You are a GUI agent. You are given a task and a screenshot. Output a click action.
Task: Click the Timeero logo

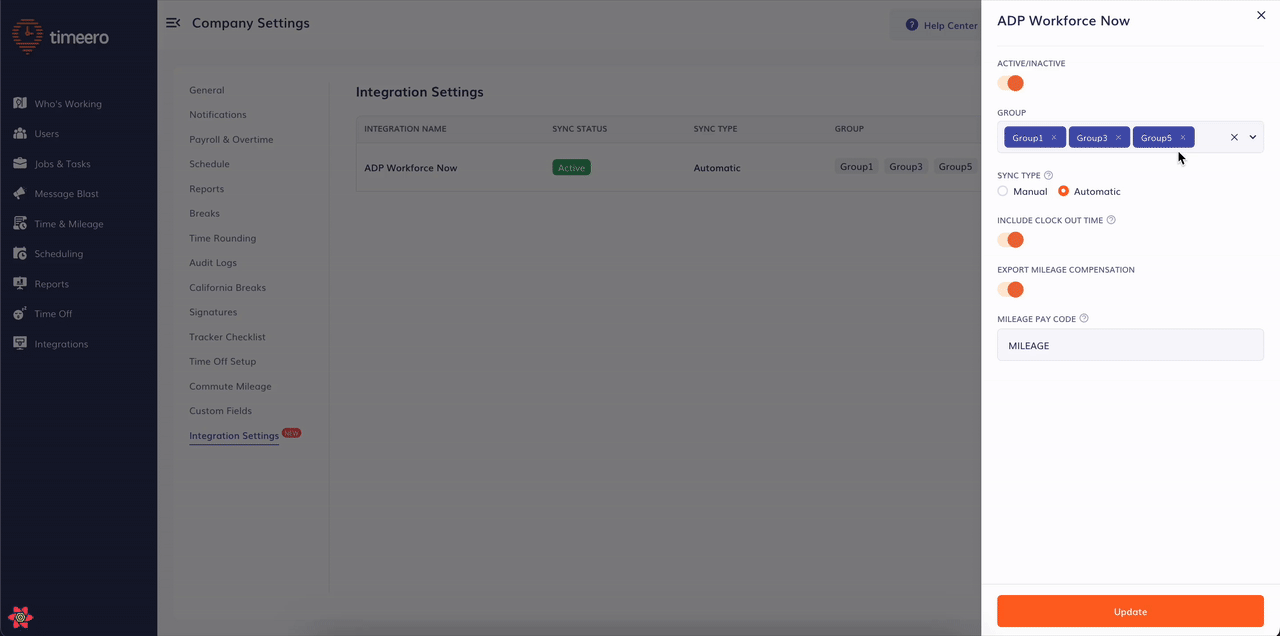[x=62, y=36]
